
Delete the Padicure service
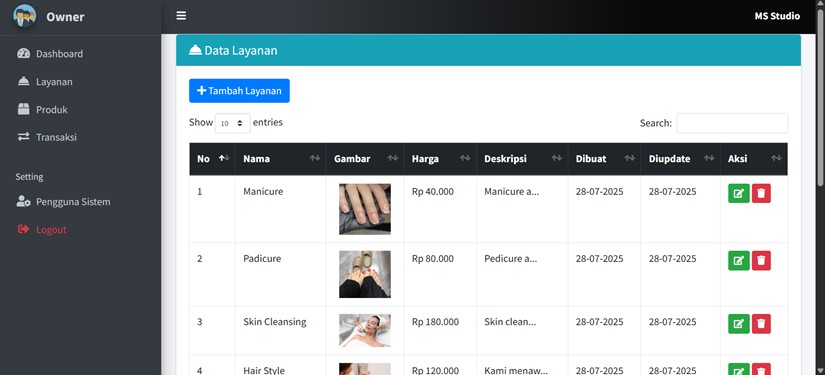point(761,260)
